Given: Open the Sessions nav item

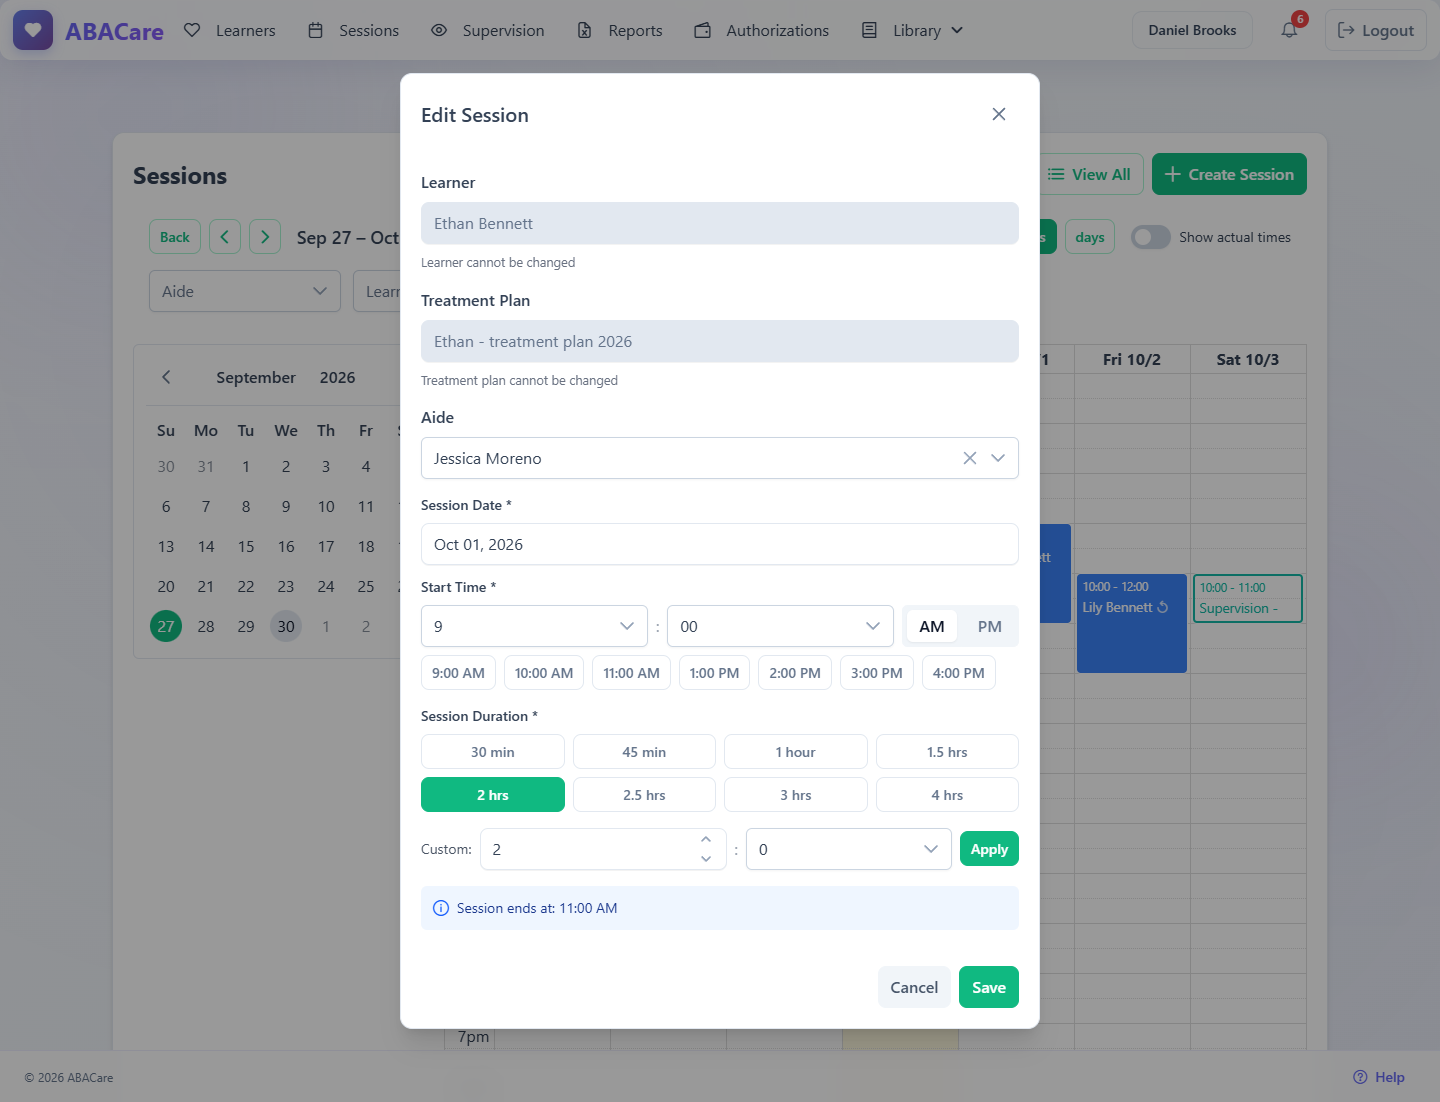Looking at the screenshot, I should [x=353, y=30].
